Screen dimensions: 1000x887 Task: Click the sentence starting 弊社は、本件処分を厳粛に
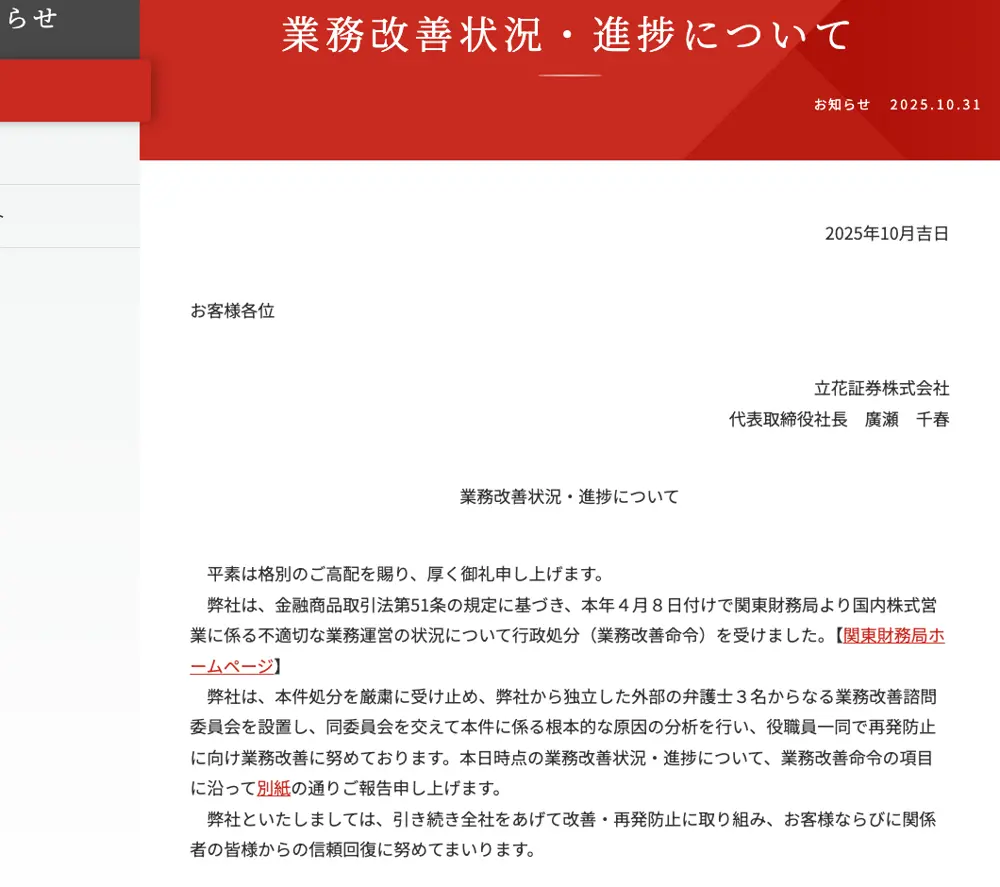tap(564, 743)
